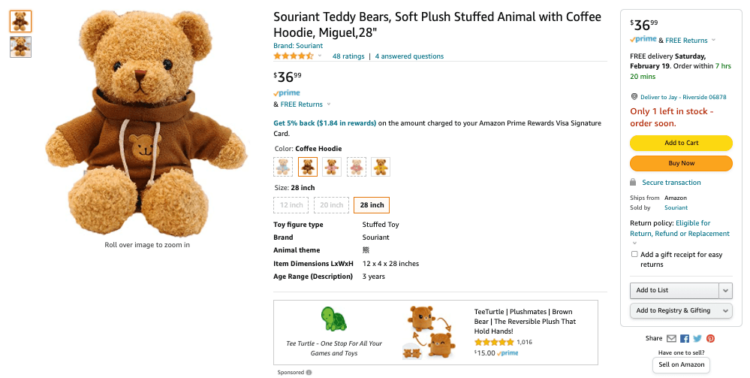Share this product via the email icon
This screenshot has width=750, height=378.
pos(671,338)
